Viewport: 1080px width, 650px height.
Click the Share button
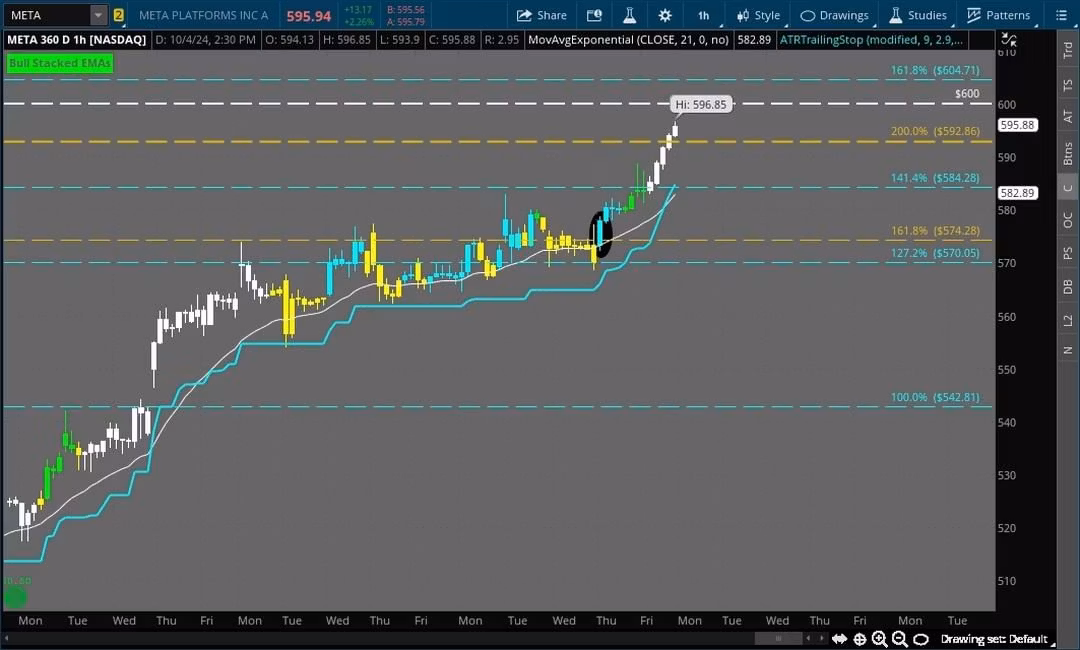click(x=541, y=15)
